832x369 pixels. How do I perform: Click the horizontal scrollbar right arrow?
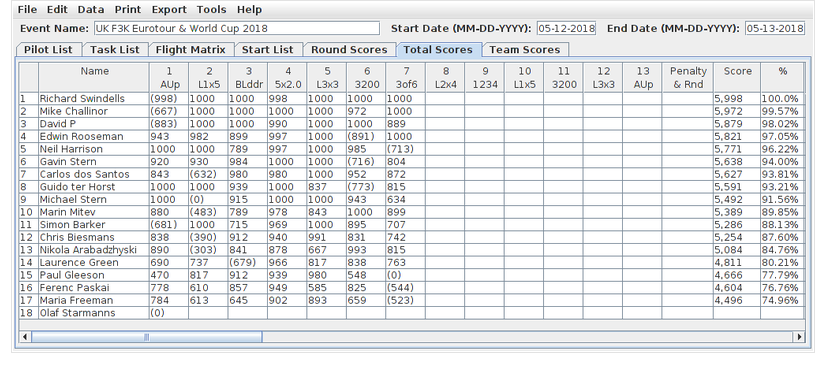[x=799, y=337]
